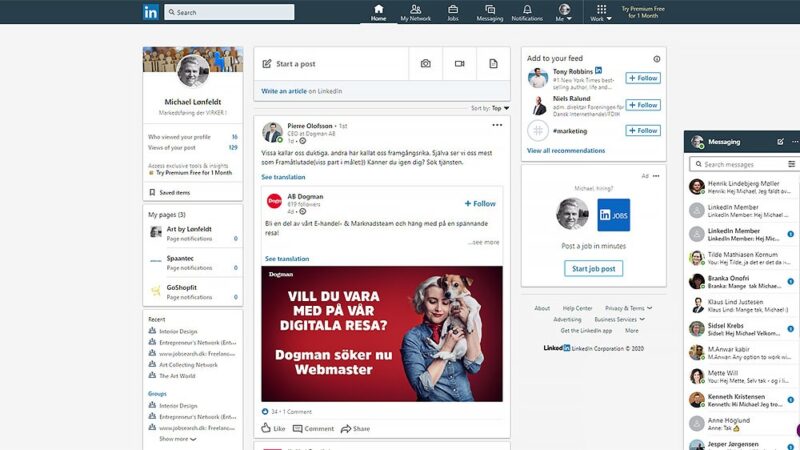Viewport: 800px width, 450px height.
Task: Open The Art World in Recent list
Action: (177, 376)
